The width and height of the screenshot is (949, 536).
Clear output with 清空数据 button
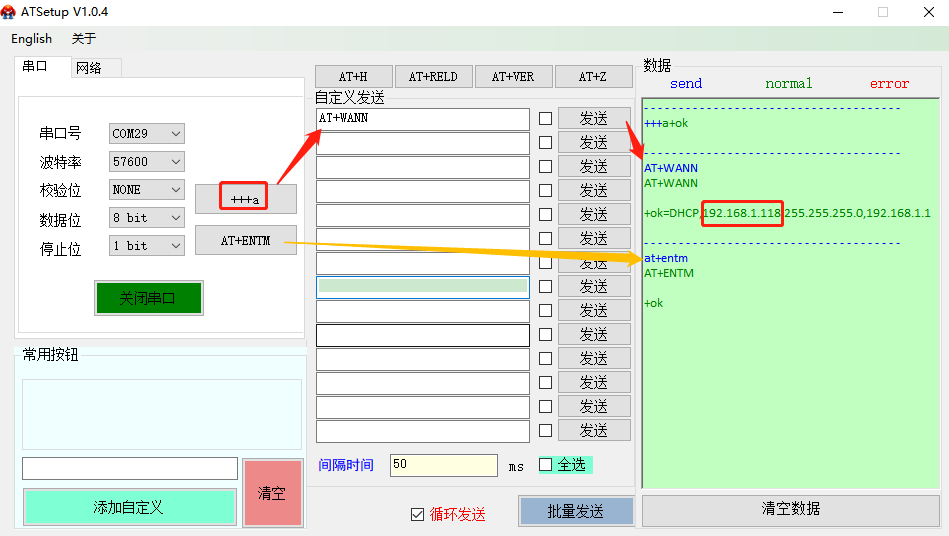click(790, 509)
